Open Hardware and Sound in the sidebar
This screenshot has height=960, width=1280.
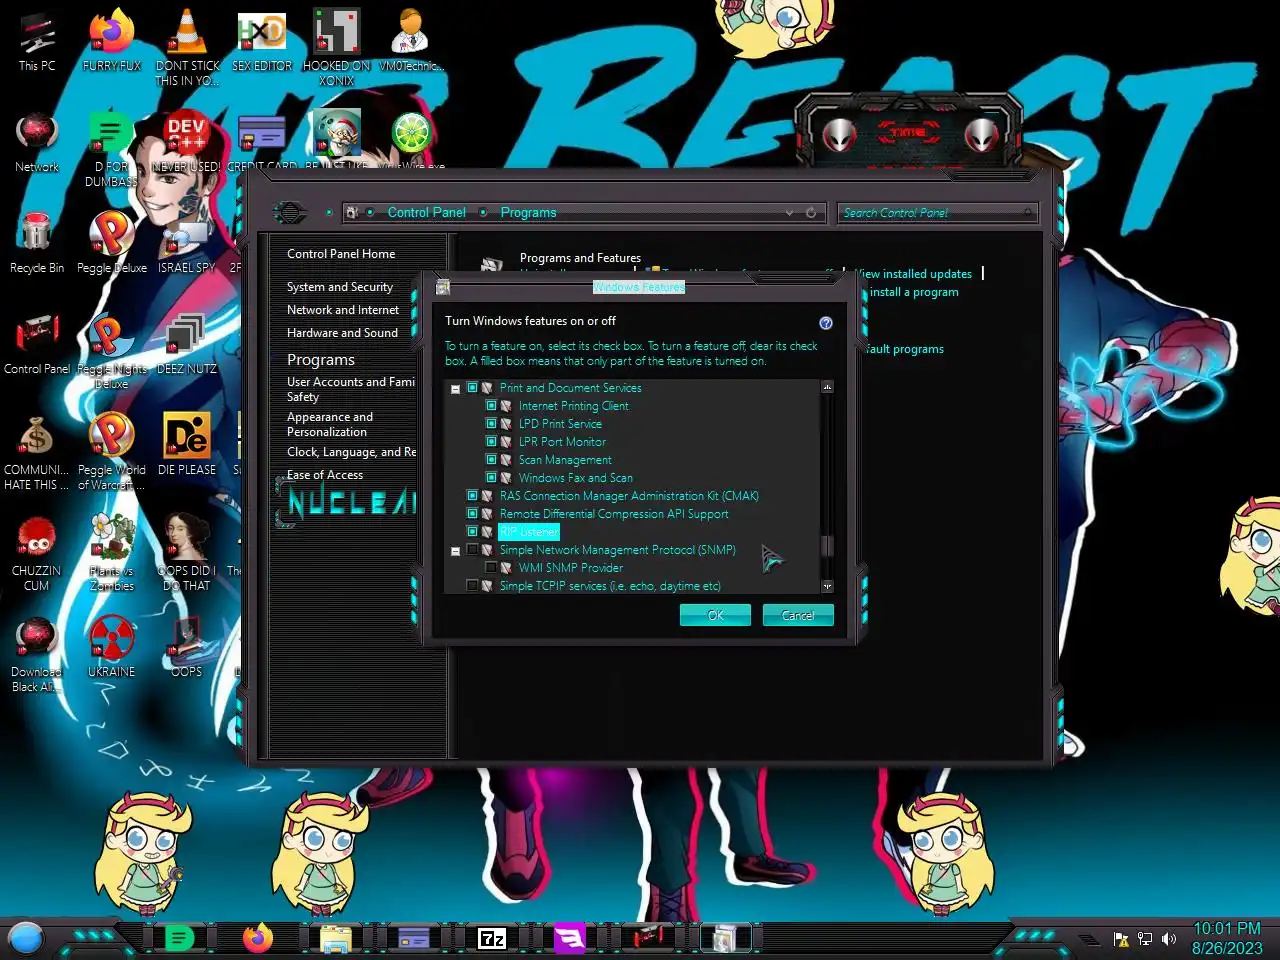tap(342, 333)
